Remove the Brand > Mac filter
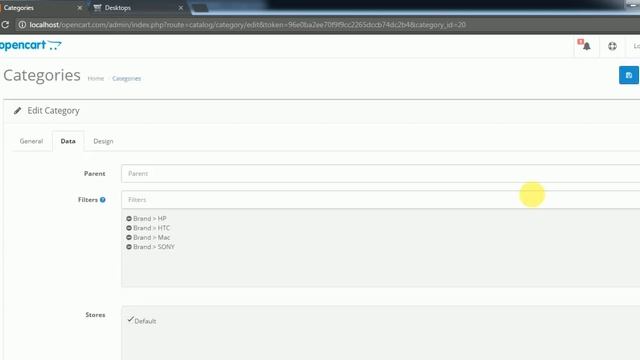This screenshot has width=640, height=360. coord(129,238)
